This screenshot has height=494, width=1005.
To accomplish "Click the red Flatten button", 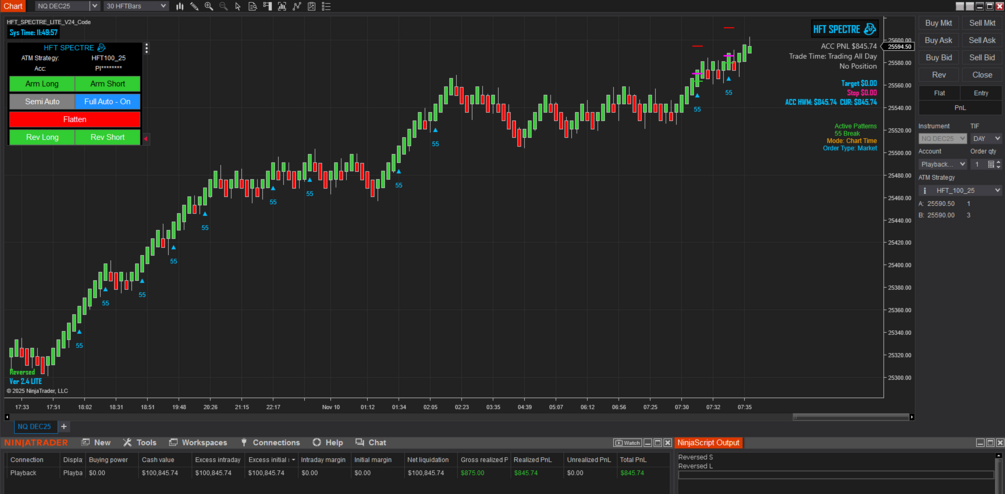I will point(75,119).
